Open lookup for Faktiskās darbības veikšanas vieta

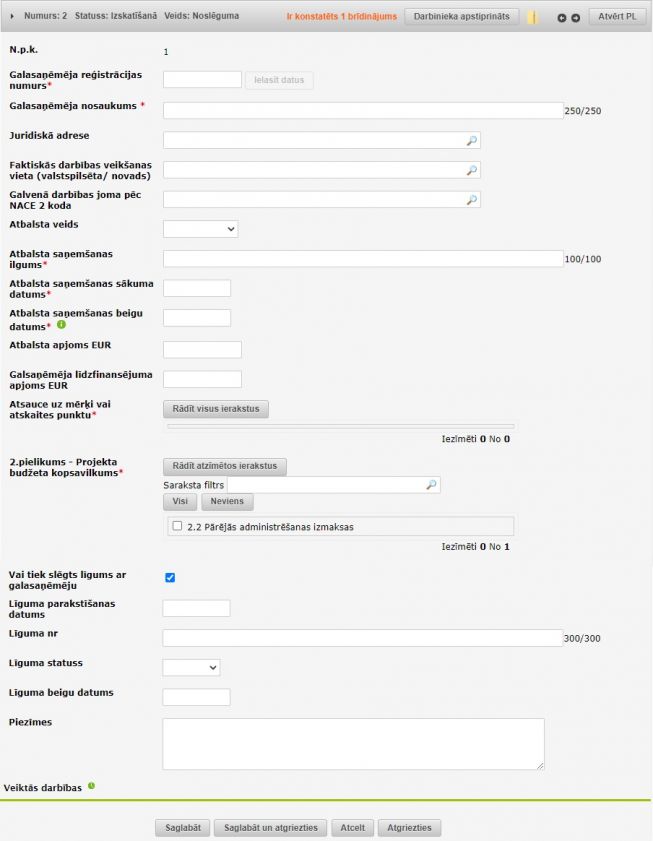tap(472, 171)
